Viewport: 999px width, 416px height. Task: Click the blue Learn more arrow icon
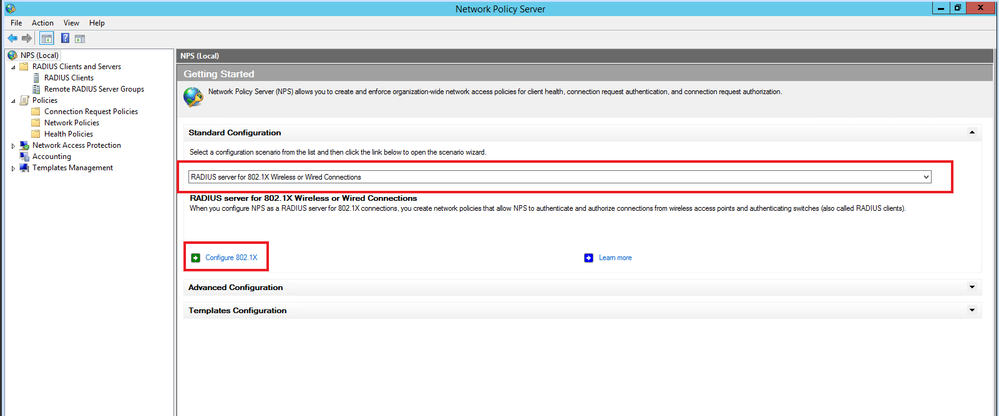click(x=589, y=257)
